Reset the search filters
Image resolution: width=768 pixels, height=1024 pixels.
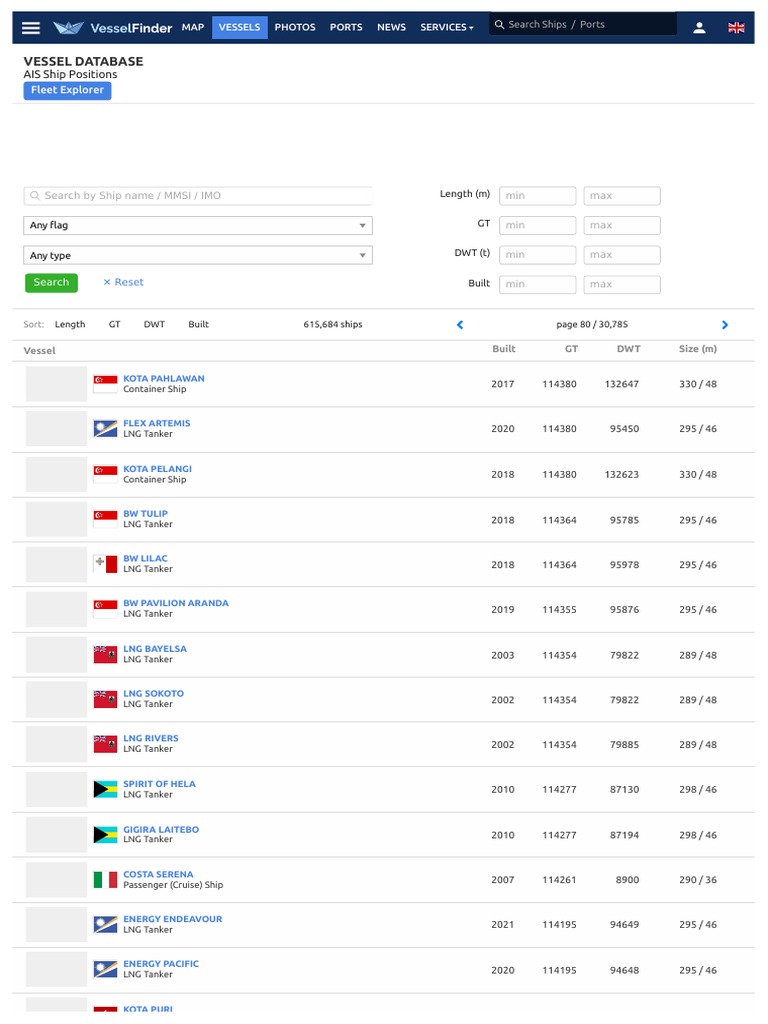click(x=123, y=282)
